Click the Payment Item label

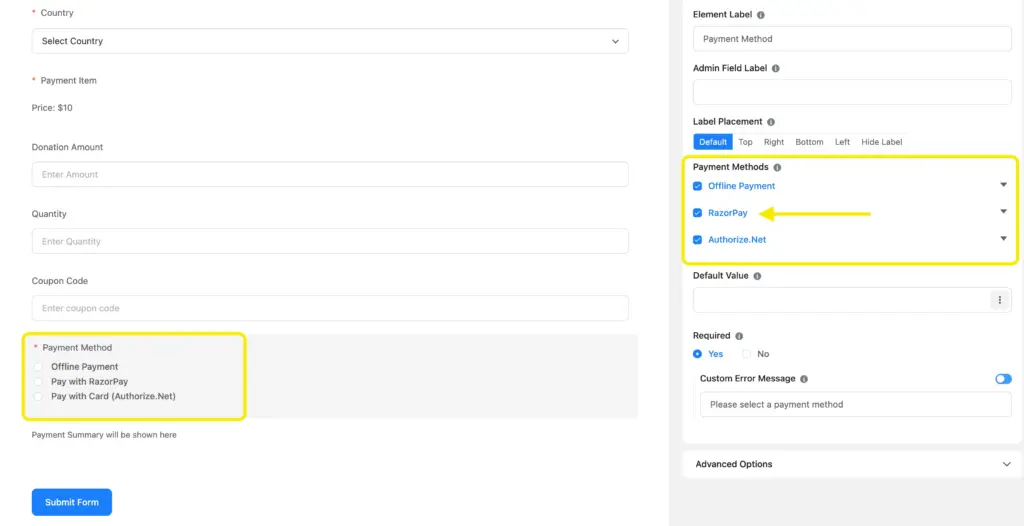pos(69,81)
